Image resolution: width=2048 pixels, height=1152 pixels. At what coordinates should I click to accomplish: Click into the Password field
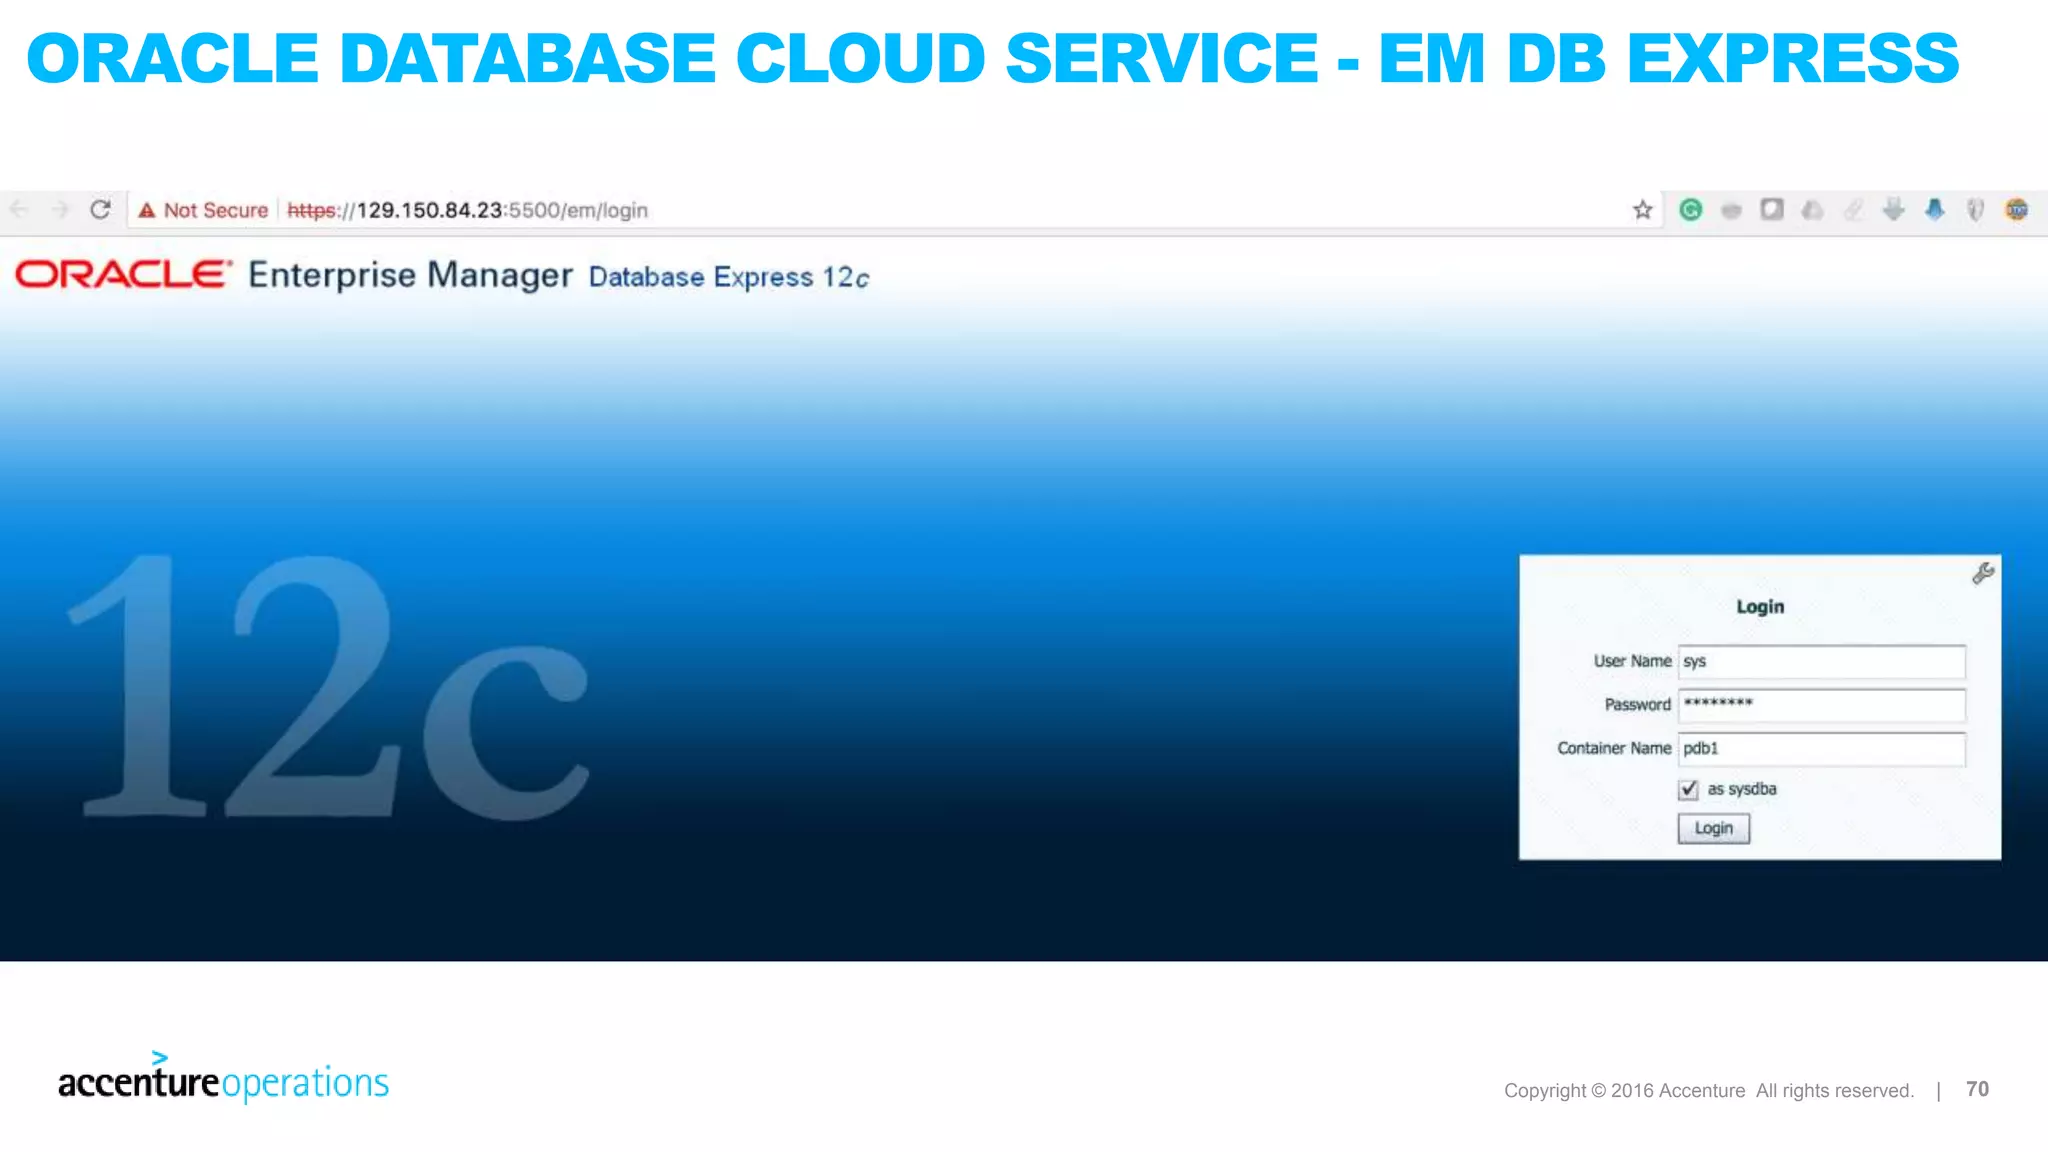click(1822, 705)
